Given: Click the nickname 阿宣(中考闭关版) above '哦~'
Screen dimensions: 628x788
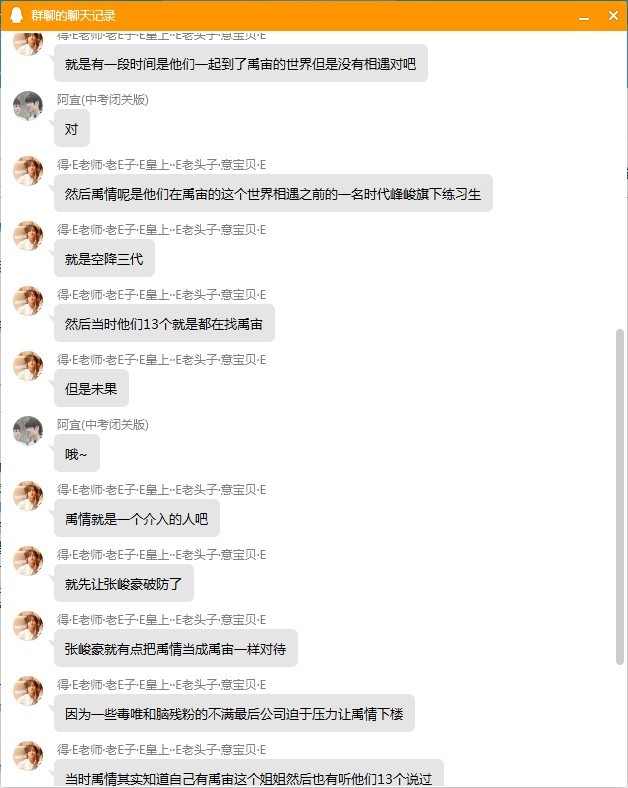Looking at the screenshot, I should coord(102,425).
